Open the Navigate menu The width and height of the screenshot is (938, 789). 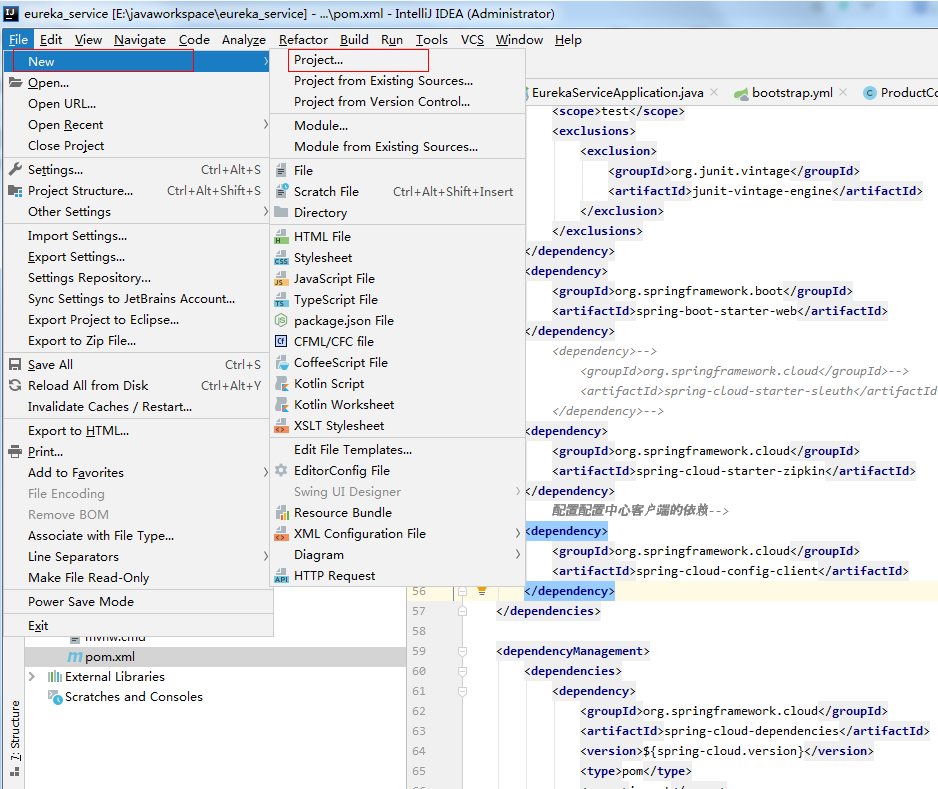140,39
